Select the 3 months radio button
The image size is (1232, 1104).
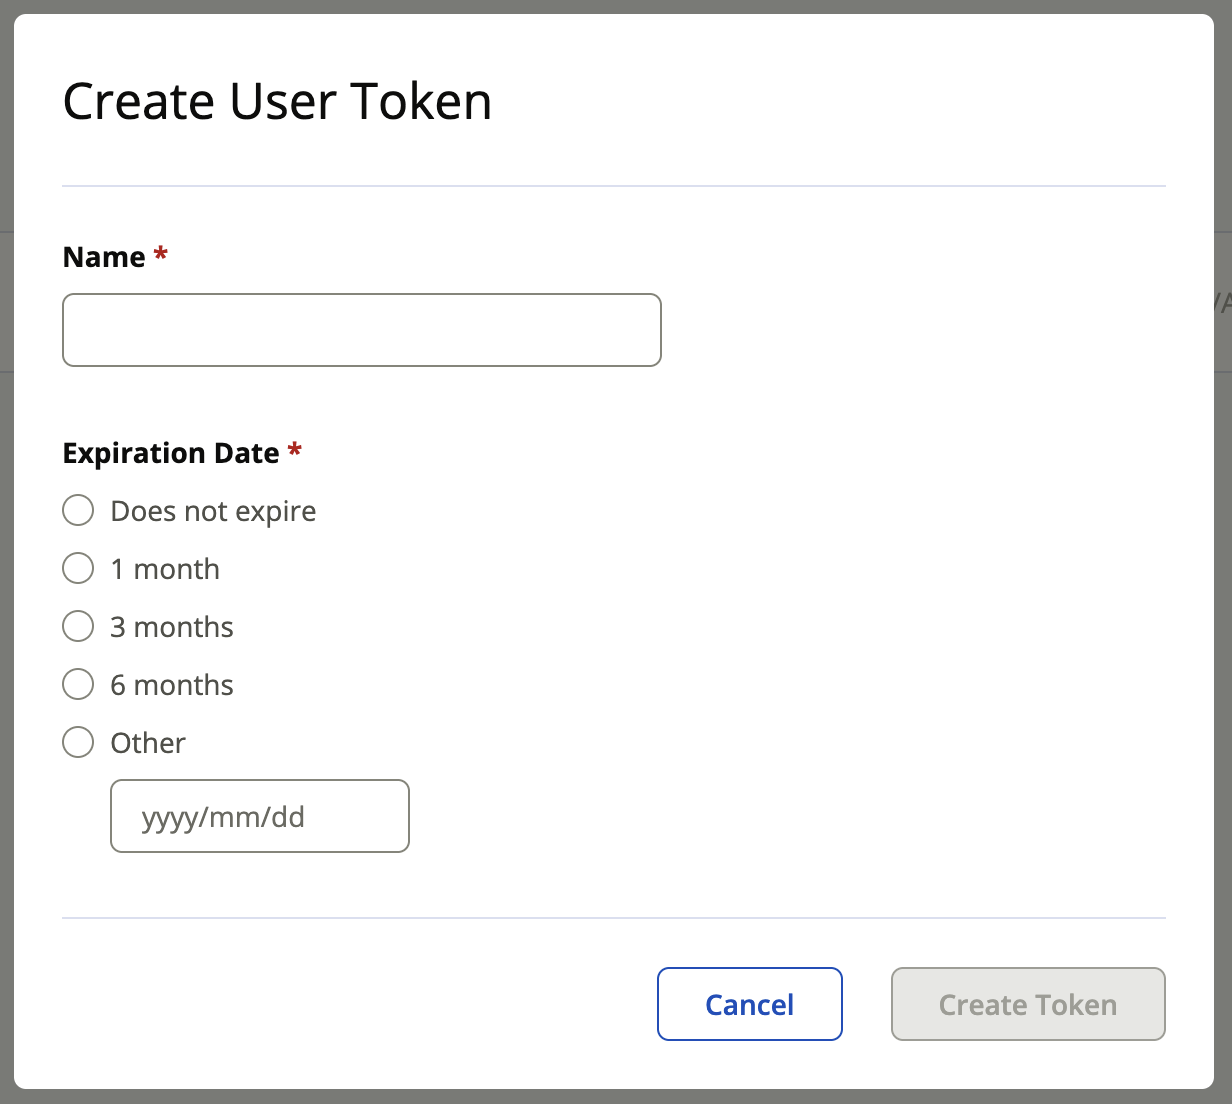78,626
